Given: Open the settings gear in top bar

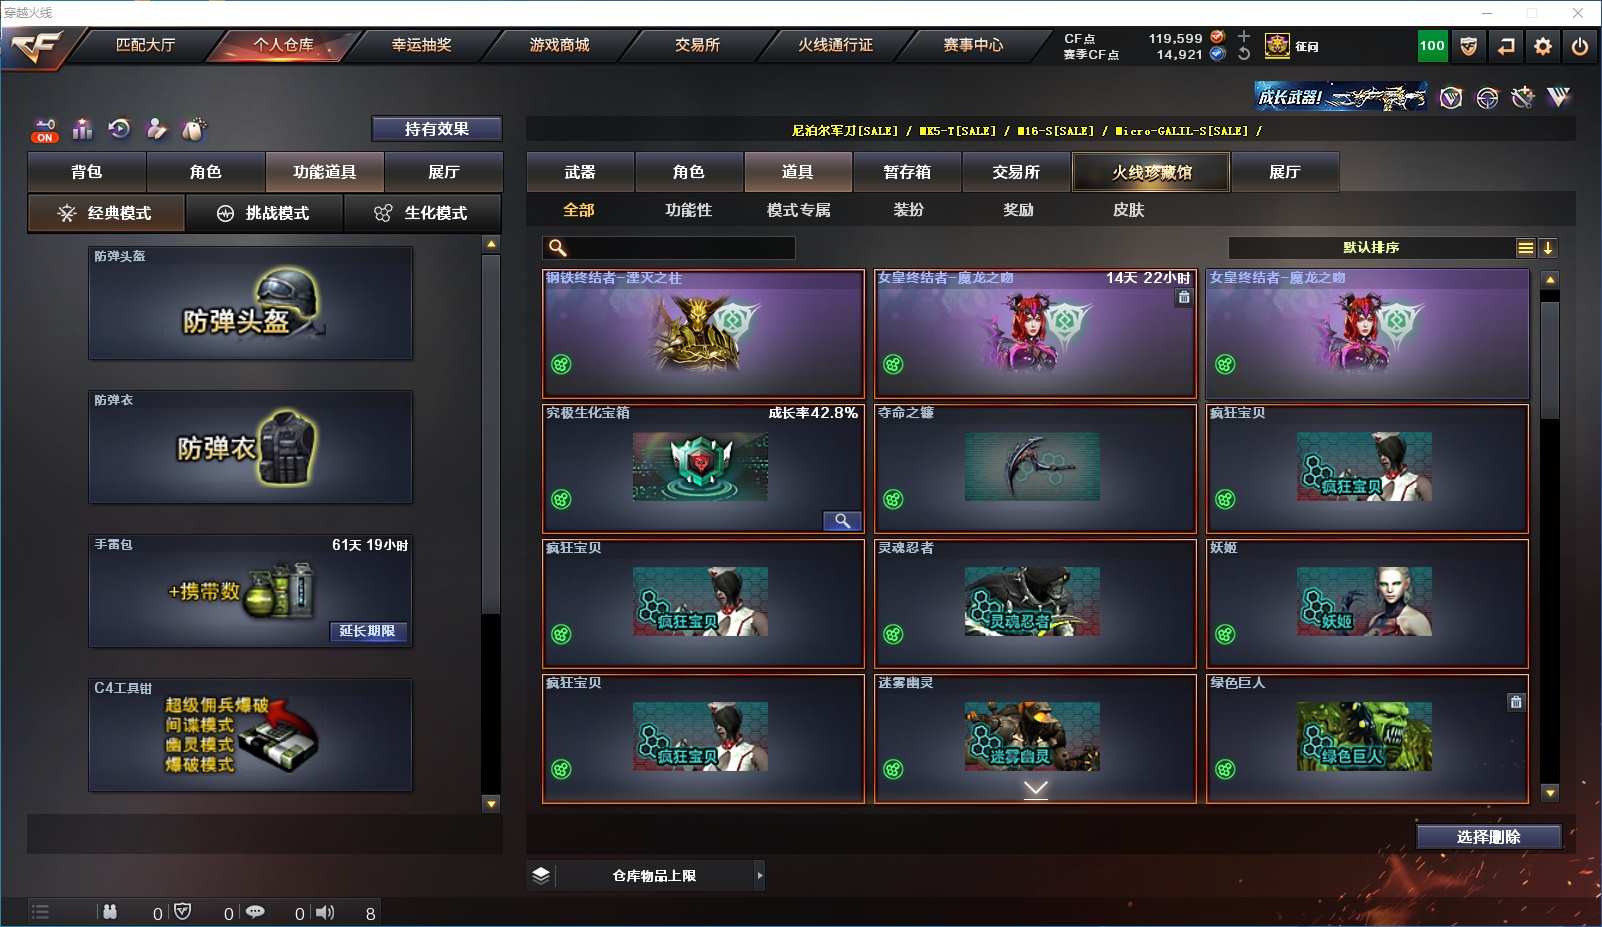Looking at the screenshot, I should click(1543, 46).
